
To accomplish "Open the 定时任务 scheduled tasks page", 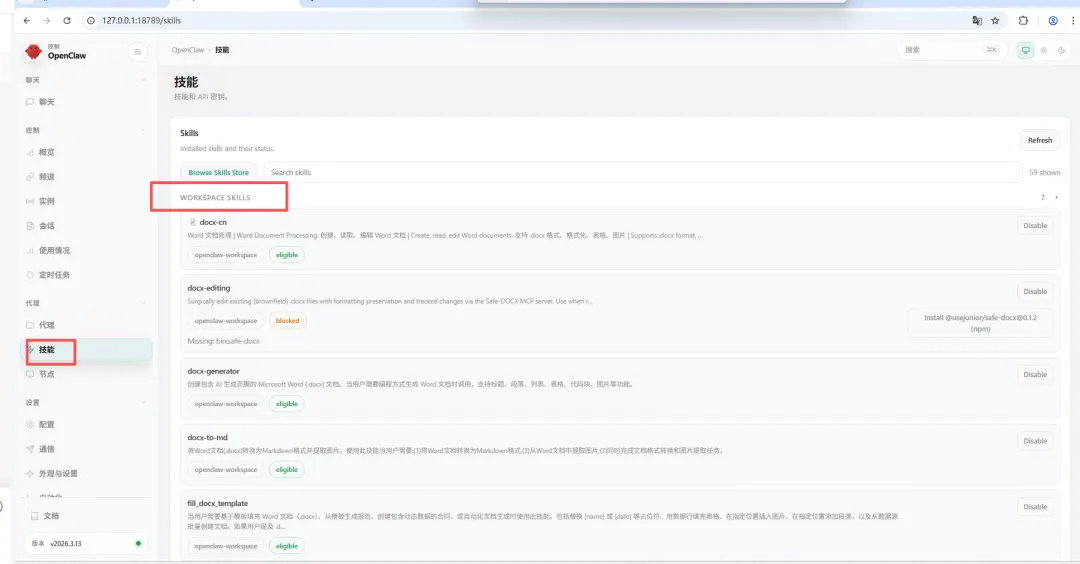I will click(x=86, y=275).
